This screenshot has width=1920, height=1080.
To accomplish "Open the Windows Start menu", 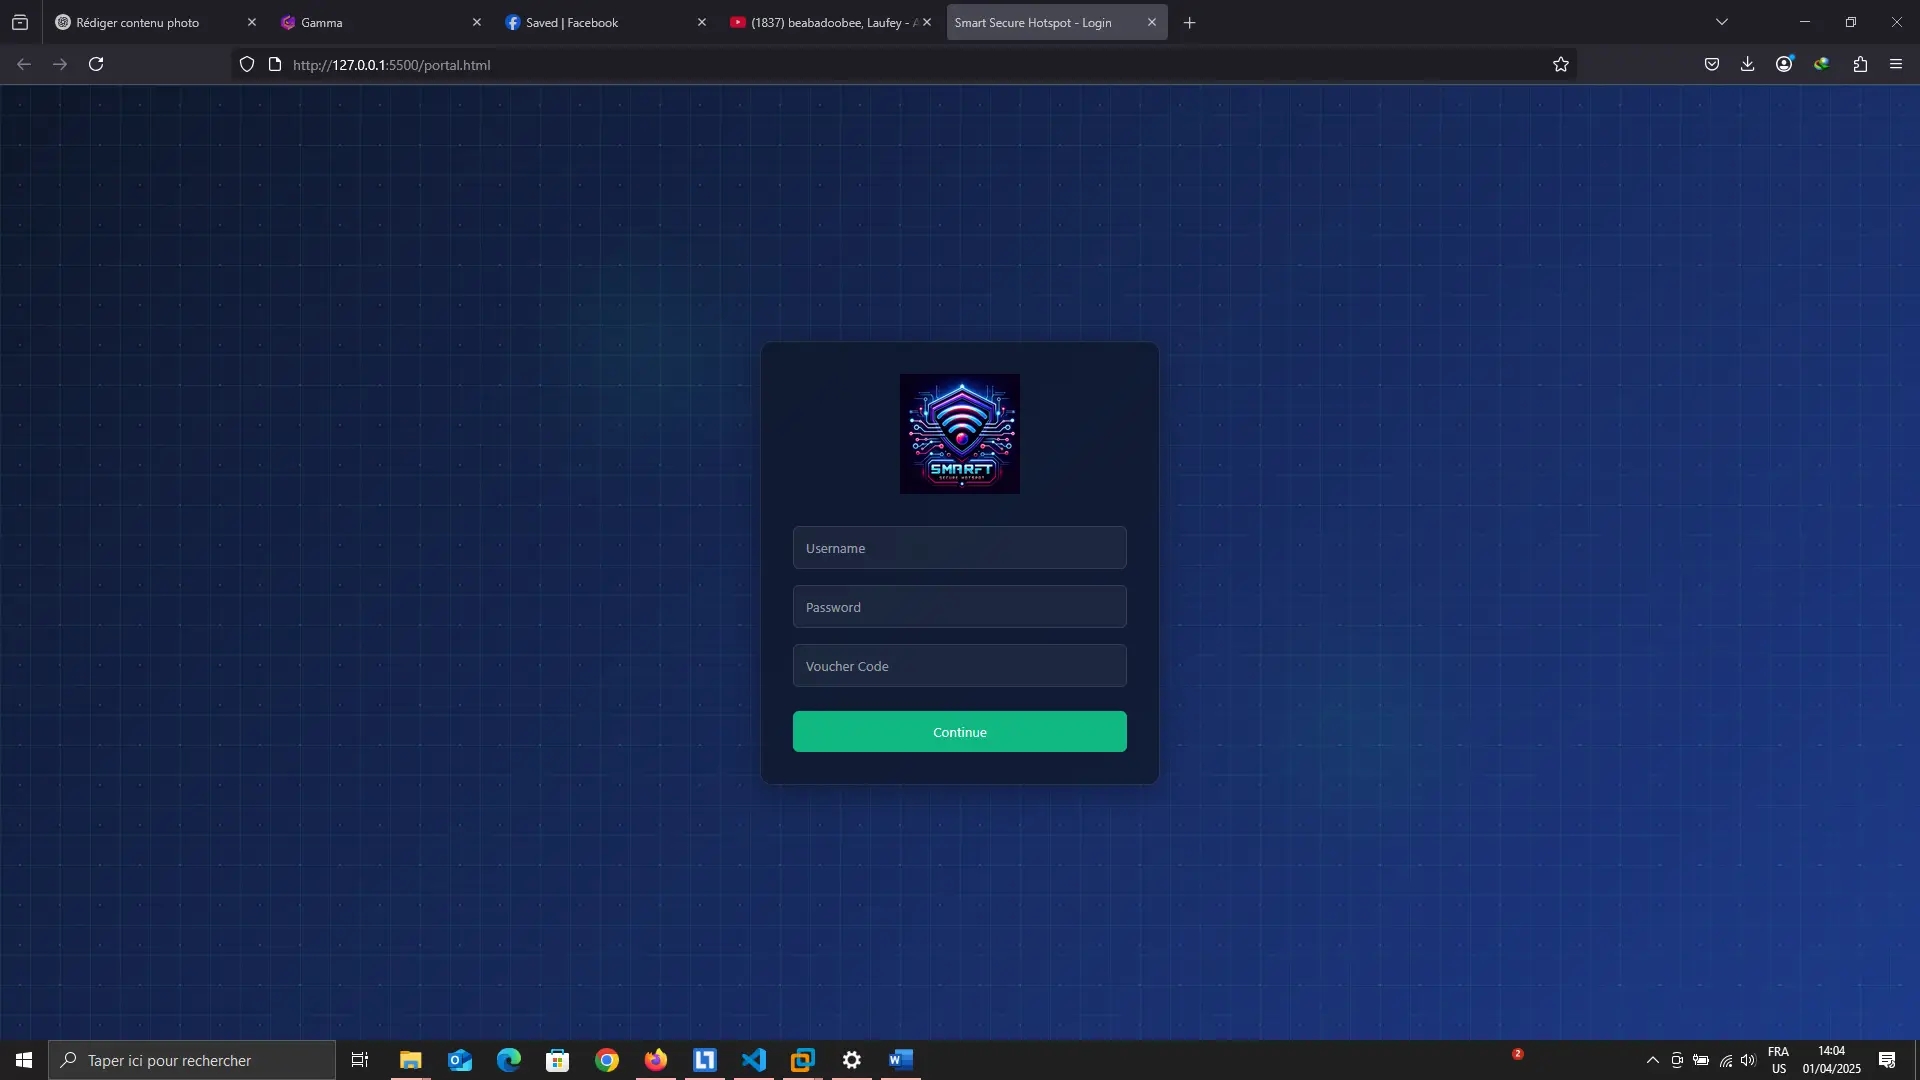I will point(24,1060).
